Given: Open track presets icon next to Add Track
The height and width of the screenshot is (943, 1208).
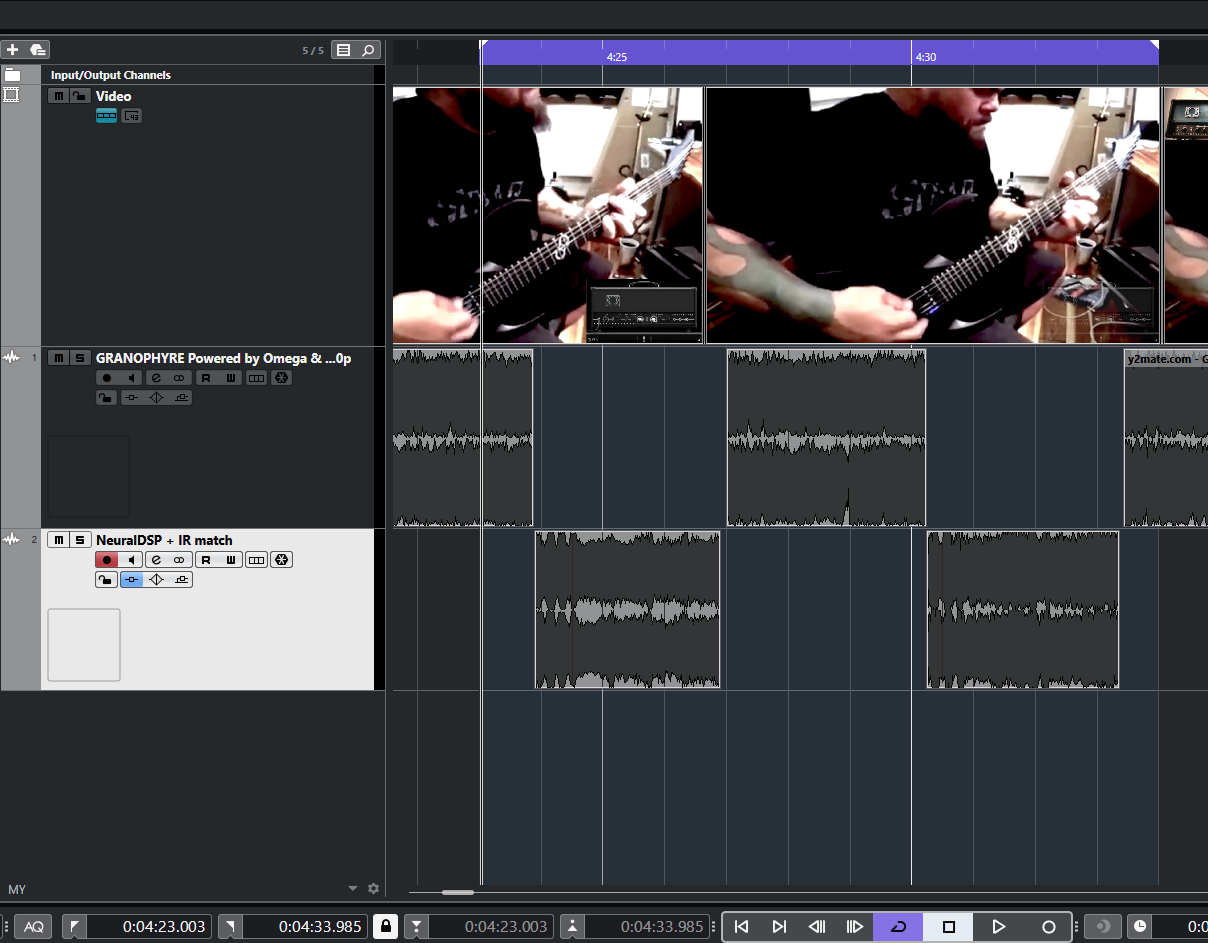Looking at the screenshot, I should click(37, 49).
